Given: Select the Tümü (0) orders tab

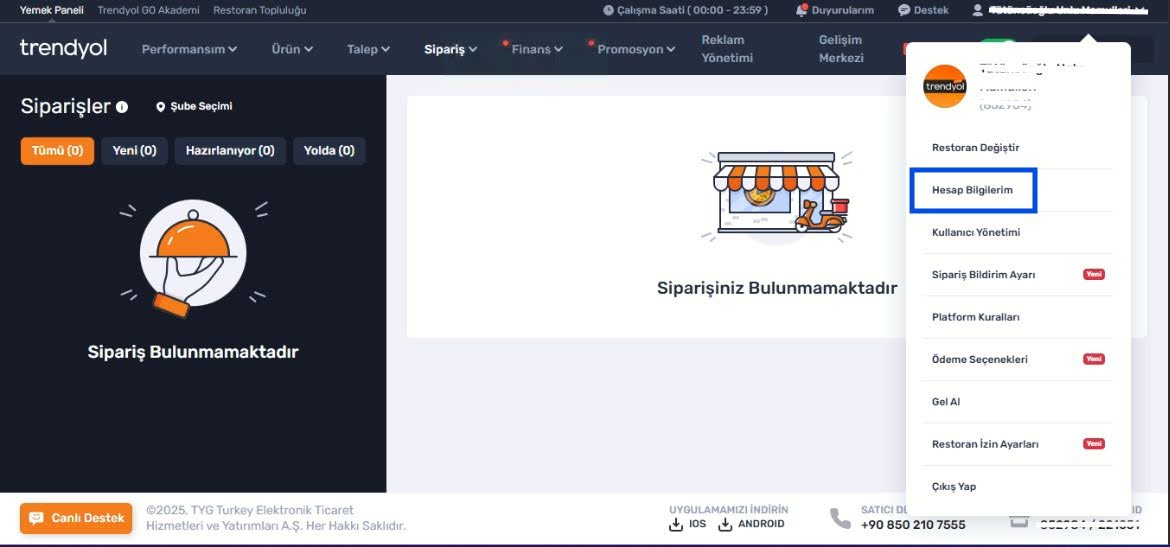Looking at the screenshot, I should pyautogui.click(x=57, y=151).
